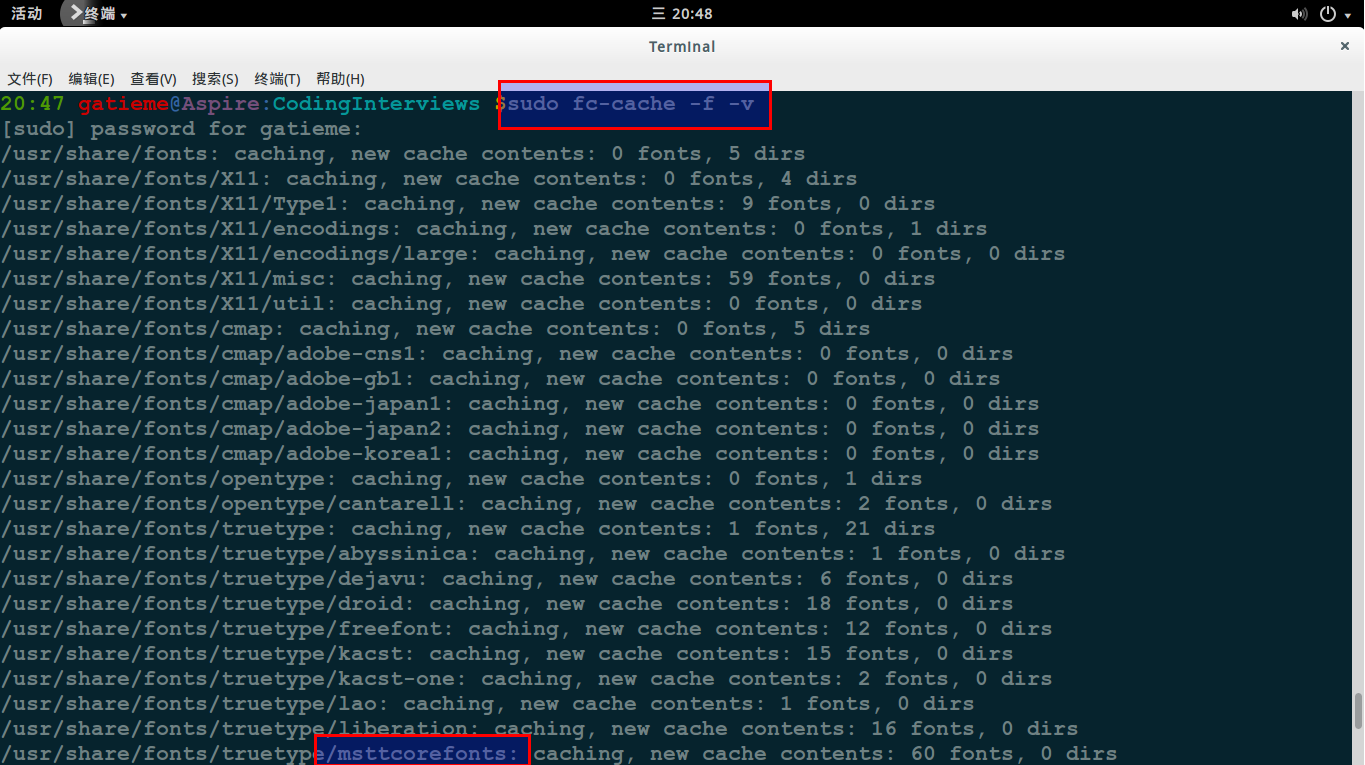Click the '/usr/share/fonts/truetype/droid' line
The height and width of the screenshot is (765, 1365).
pyautogui.click(x=507, y=604)
